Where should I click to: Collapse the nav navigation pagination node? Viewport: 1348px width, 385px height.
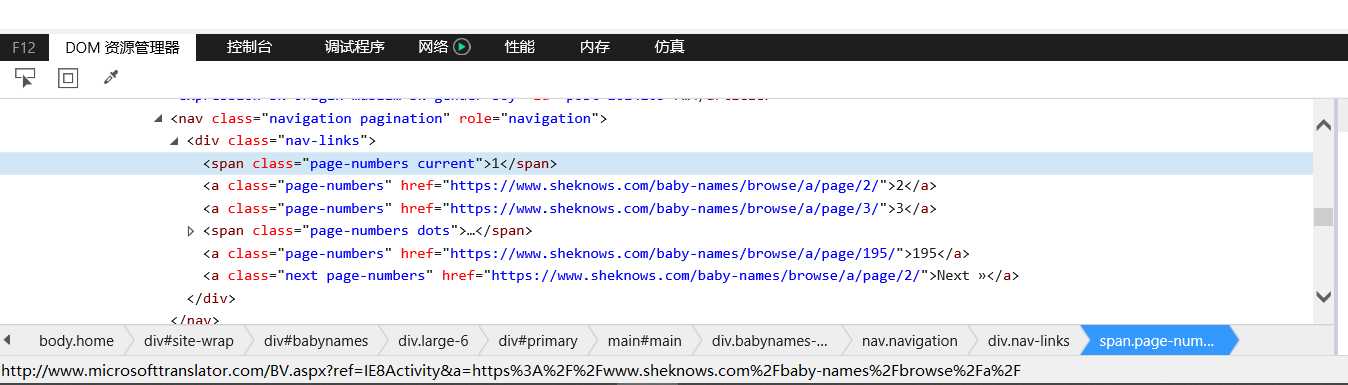159,118
